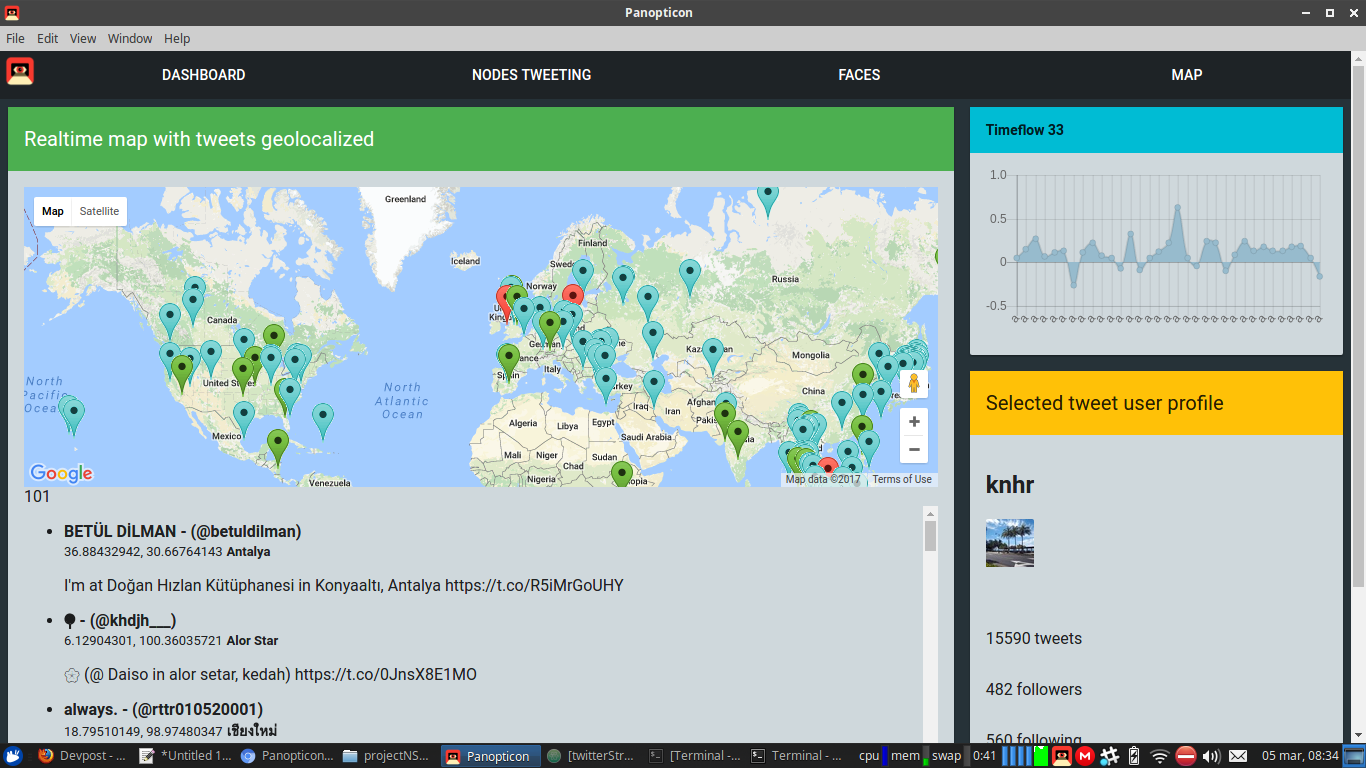This screenshot has height=768, width=1366.
Task: Click the 15590 tweets count
Action: point(1034,638)
